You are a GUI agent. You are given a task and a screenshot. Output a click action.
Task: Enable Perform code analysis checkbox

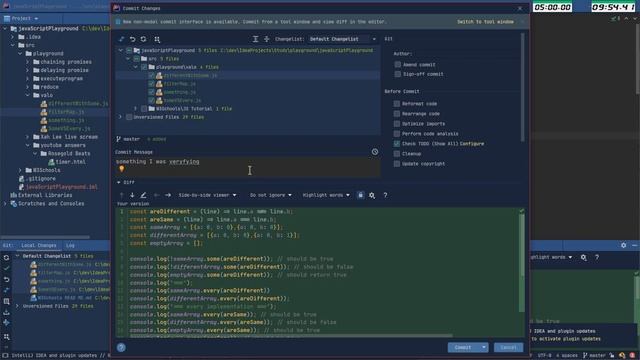[397, 133]
